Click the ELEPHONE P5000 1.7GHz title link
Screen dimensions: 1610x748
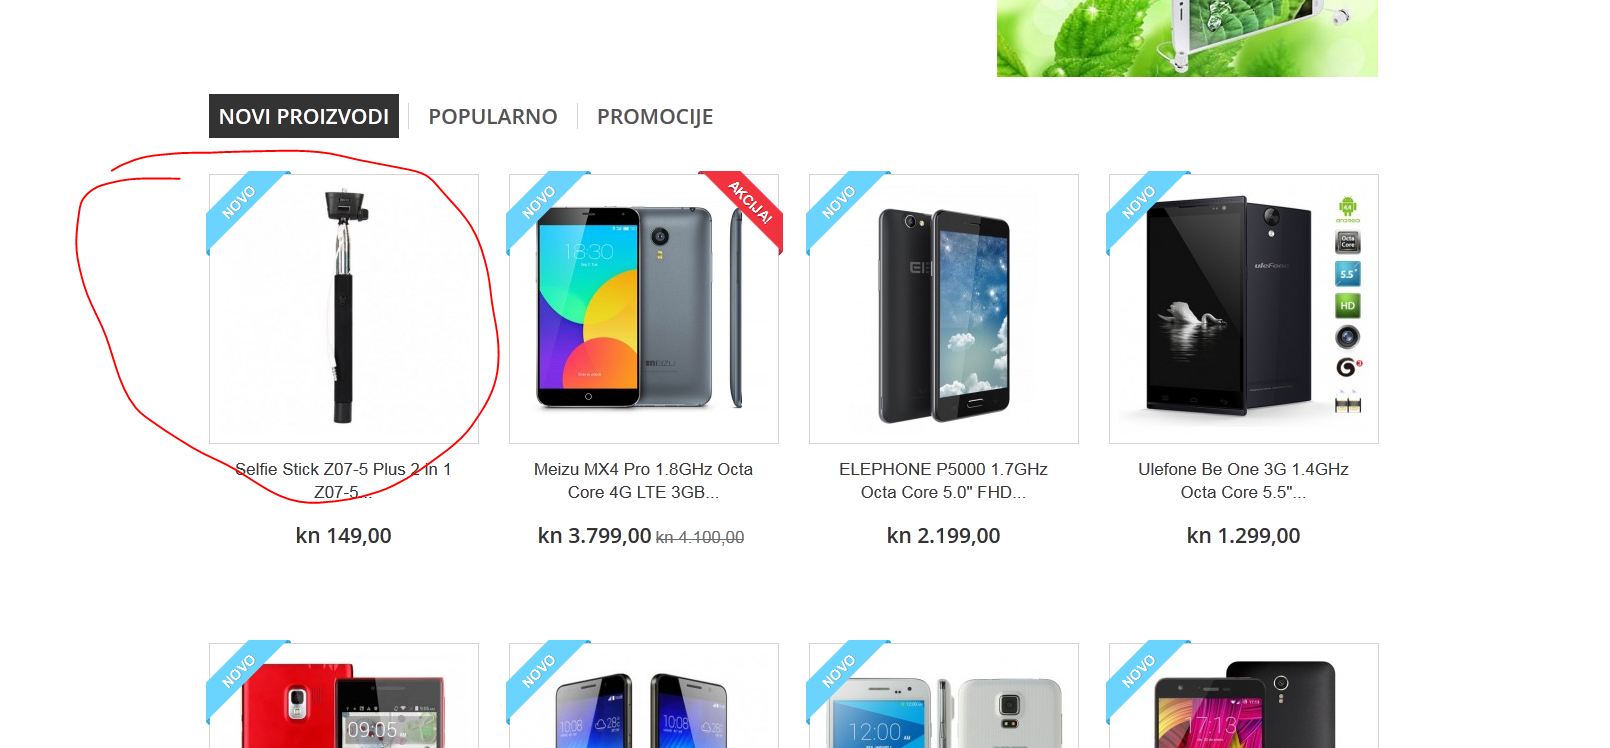[944, 481]
